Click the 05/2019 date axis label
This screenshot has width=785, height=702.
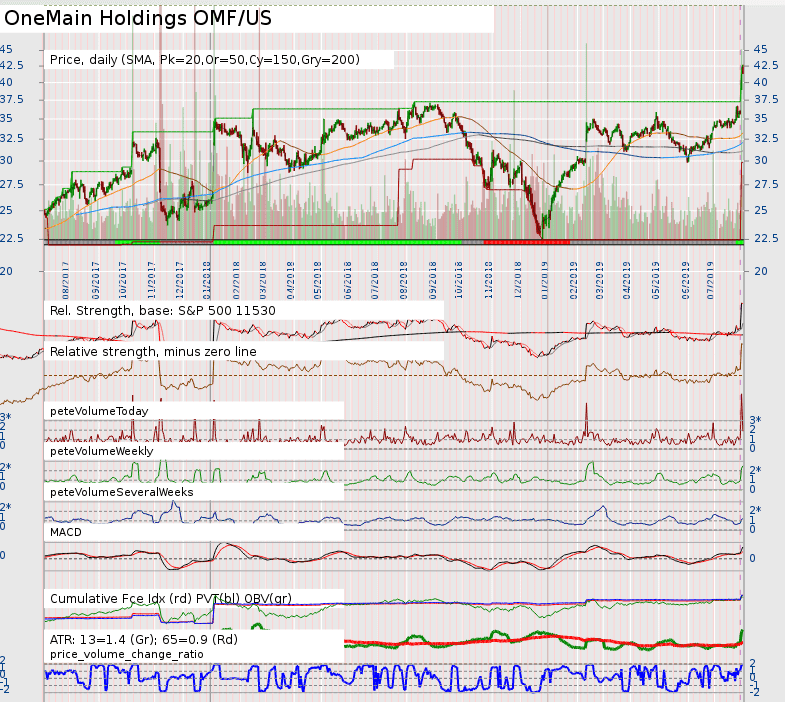click(x=655, y=280)
